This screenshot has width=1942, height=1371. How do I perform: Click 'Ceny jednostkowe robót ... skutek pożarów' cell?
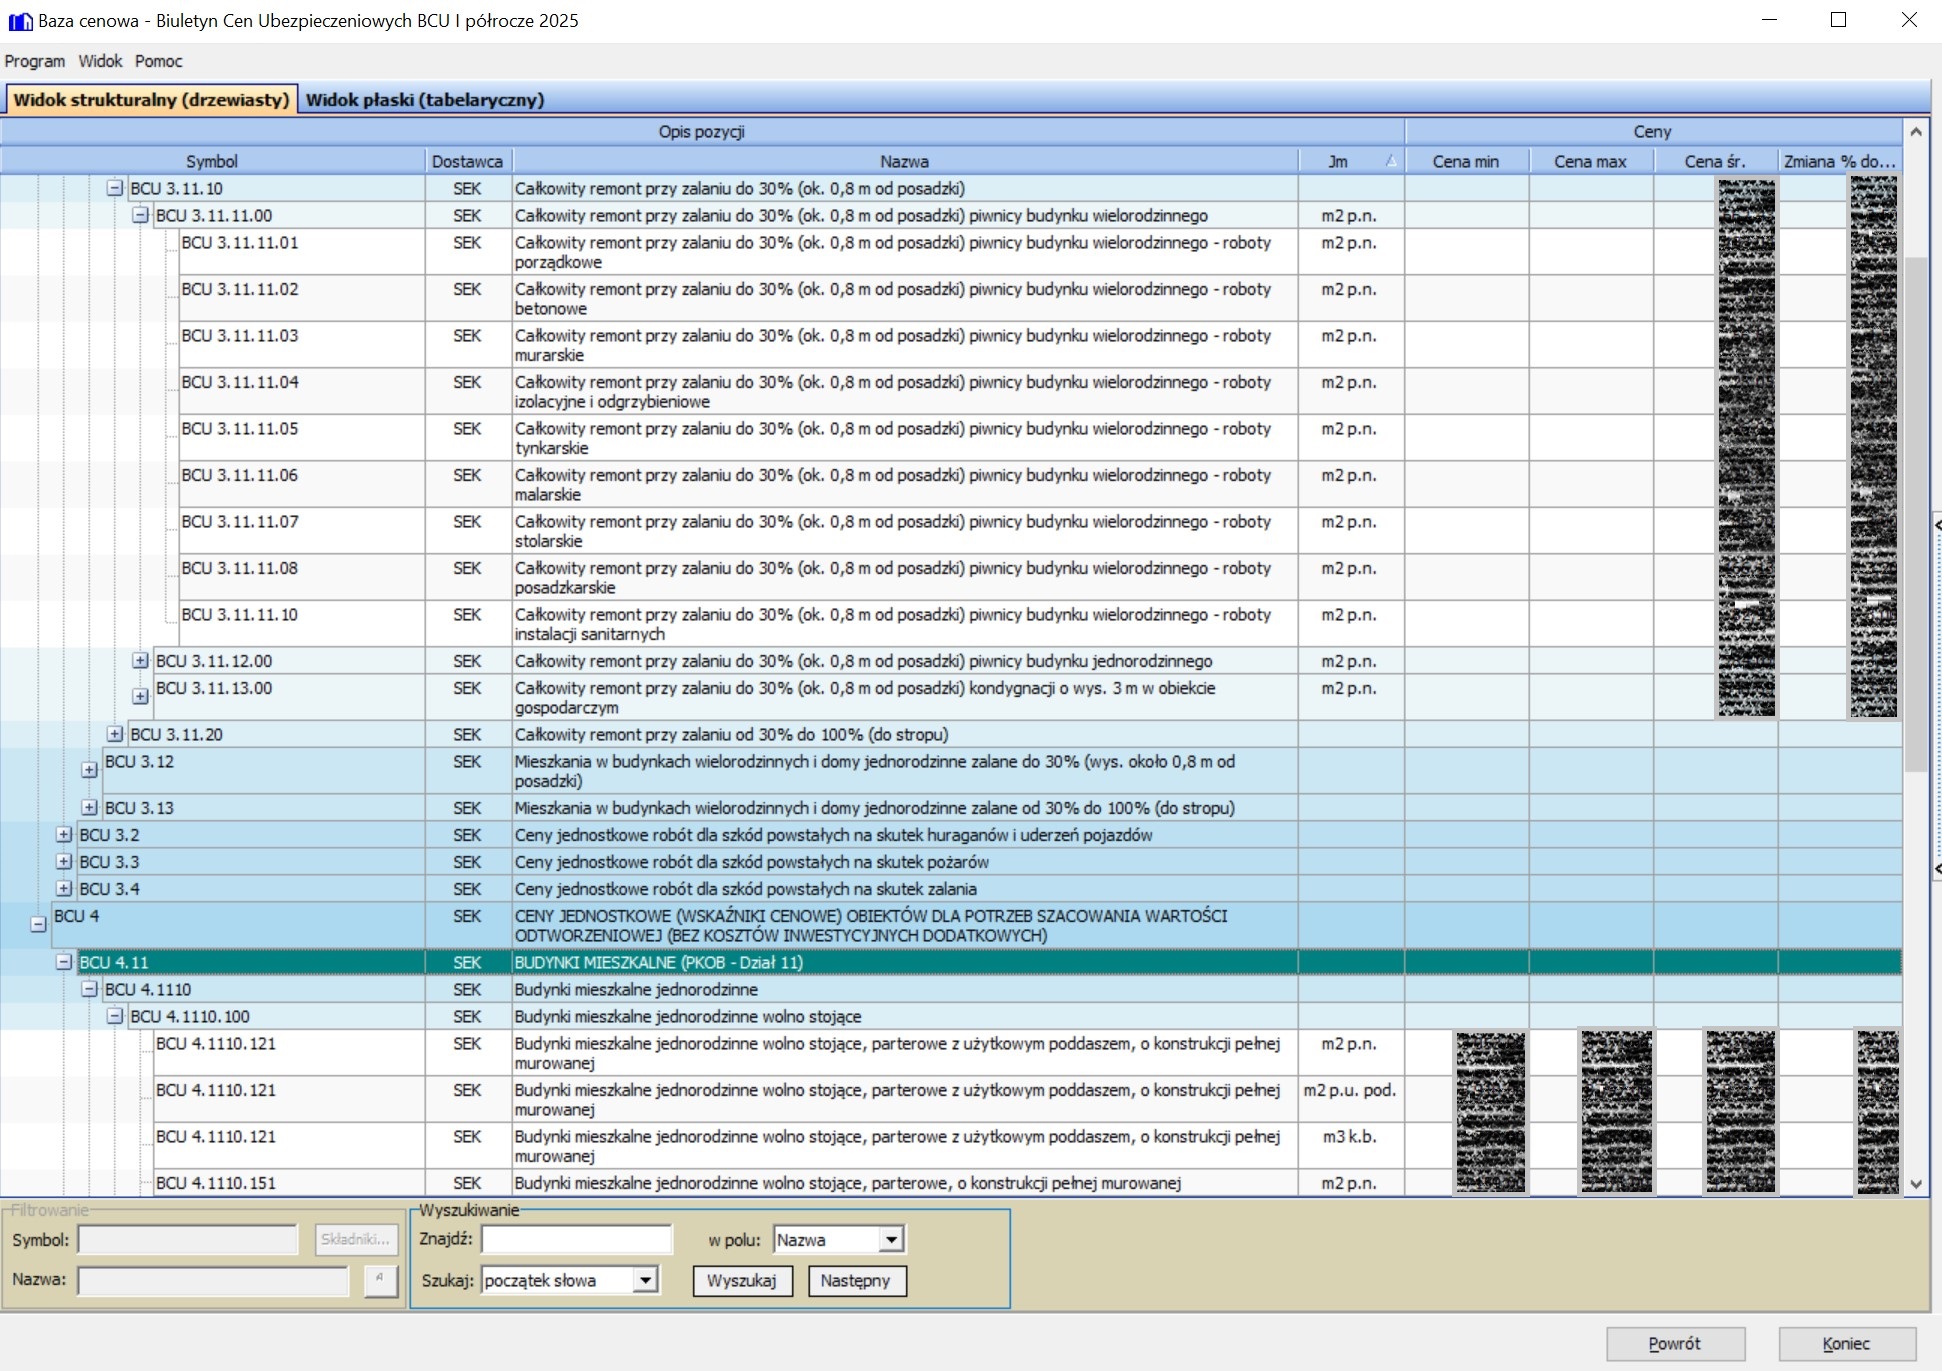(x=905, y=861)
